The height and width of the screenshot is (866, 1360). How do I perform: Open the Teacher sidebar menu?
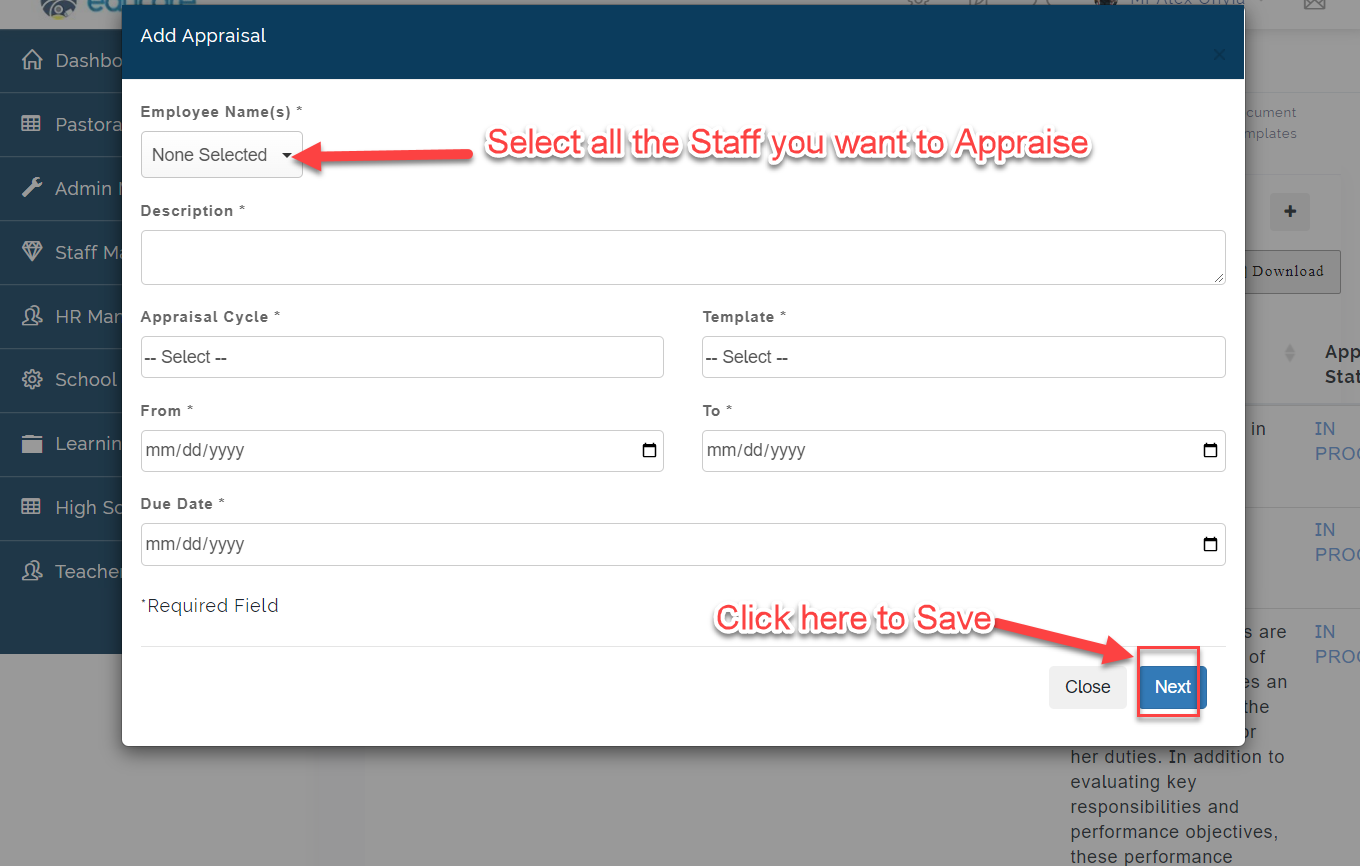pyautogui.click(x=61, y=572)
